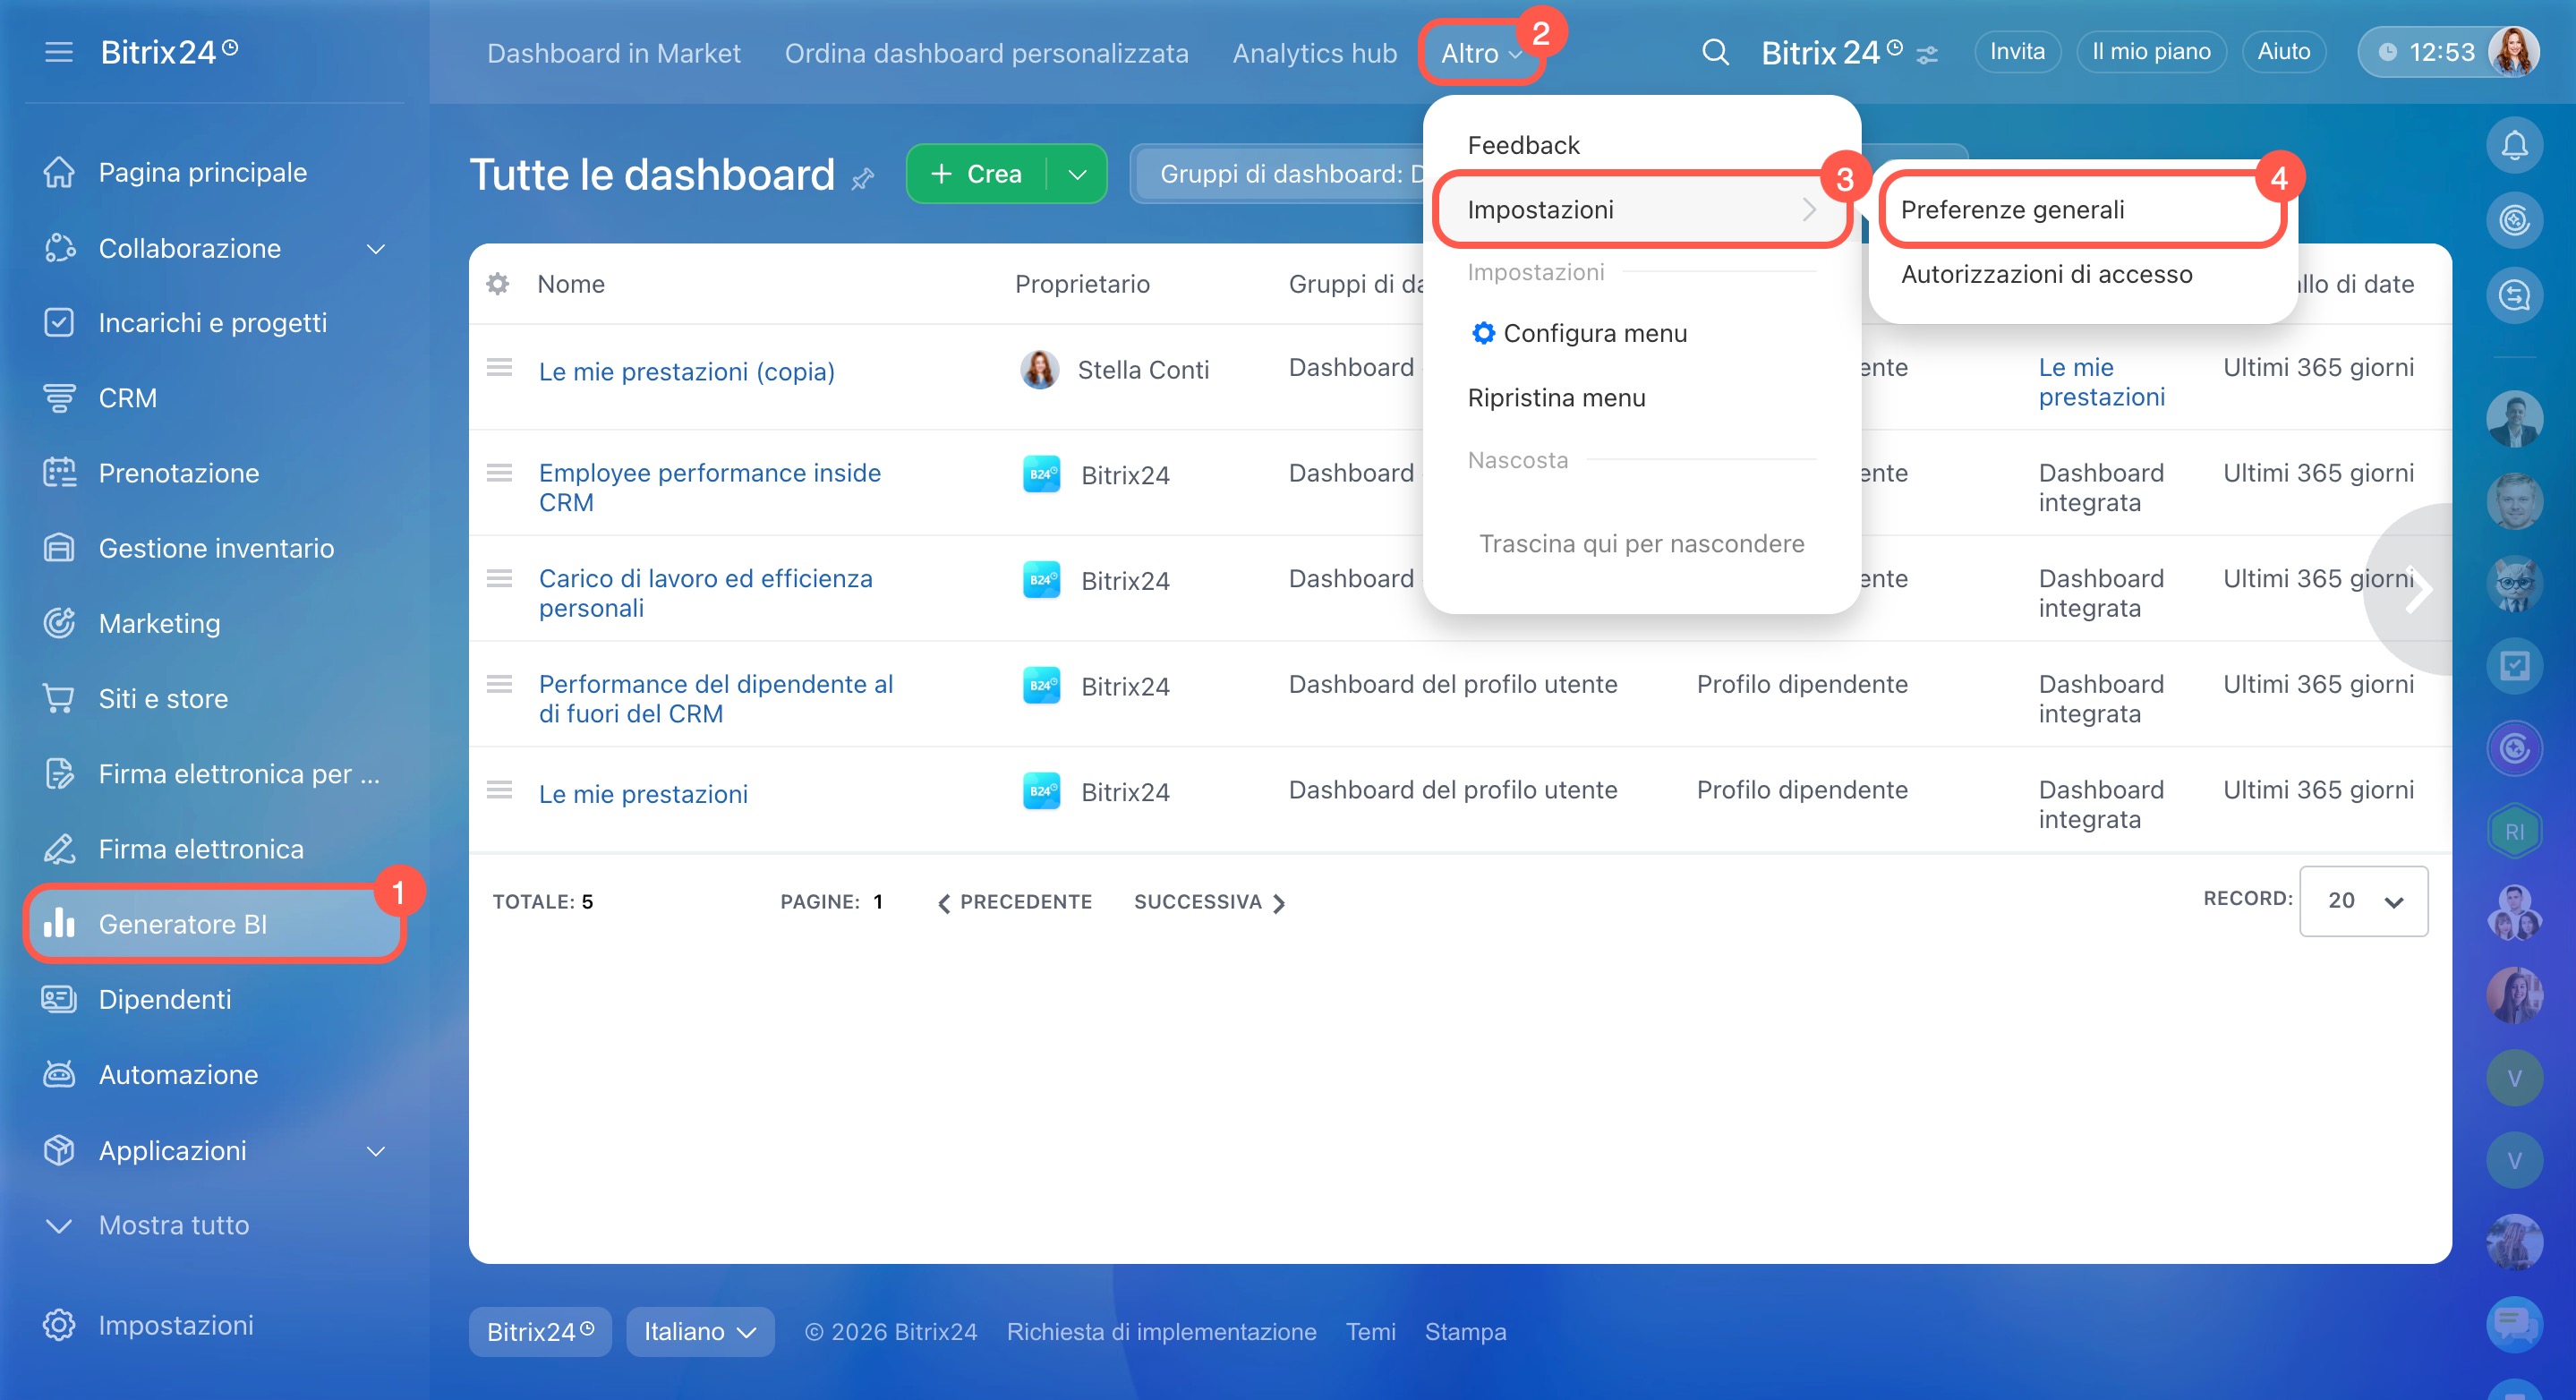
Task: Open the Record count 20 dropdown
Action: pos(2362,901)
